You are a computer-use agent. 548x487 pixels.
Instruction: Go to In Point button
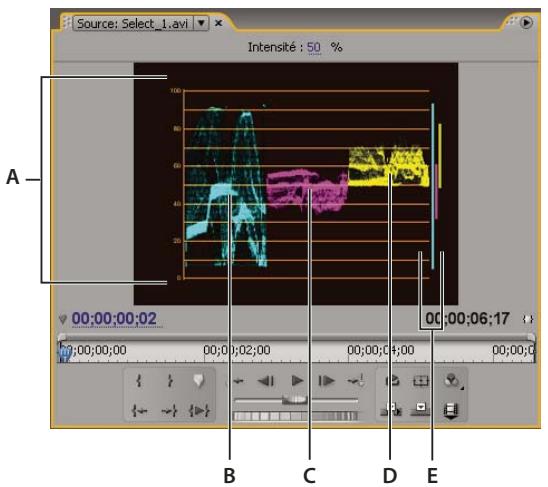139,410
